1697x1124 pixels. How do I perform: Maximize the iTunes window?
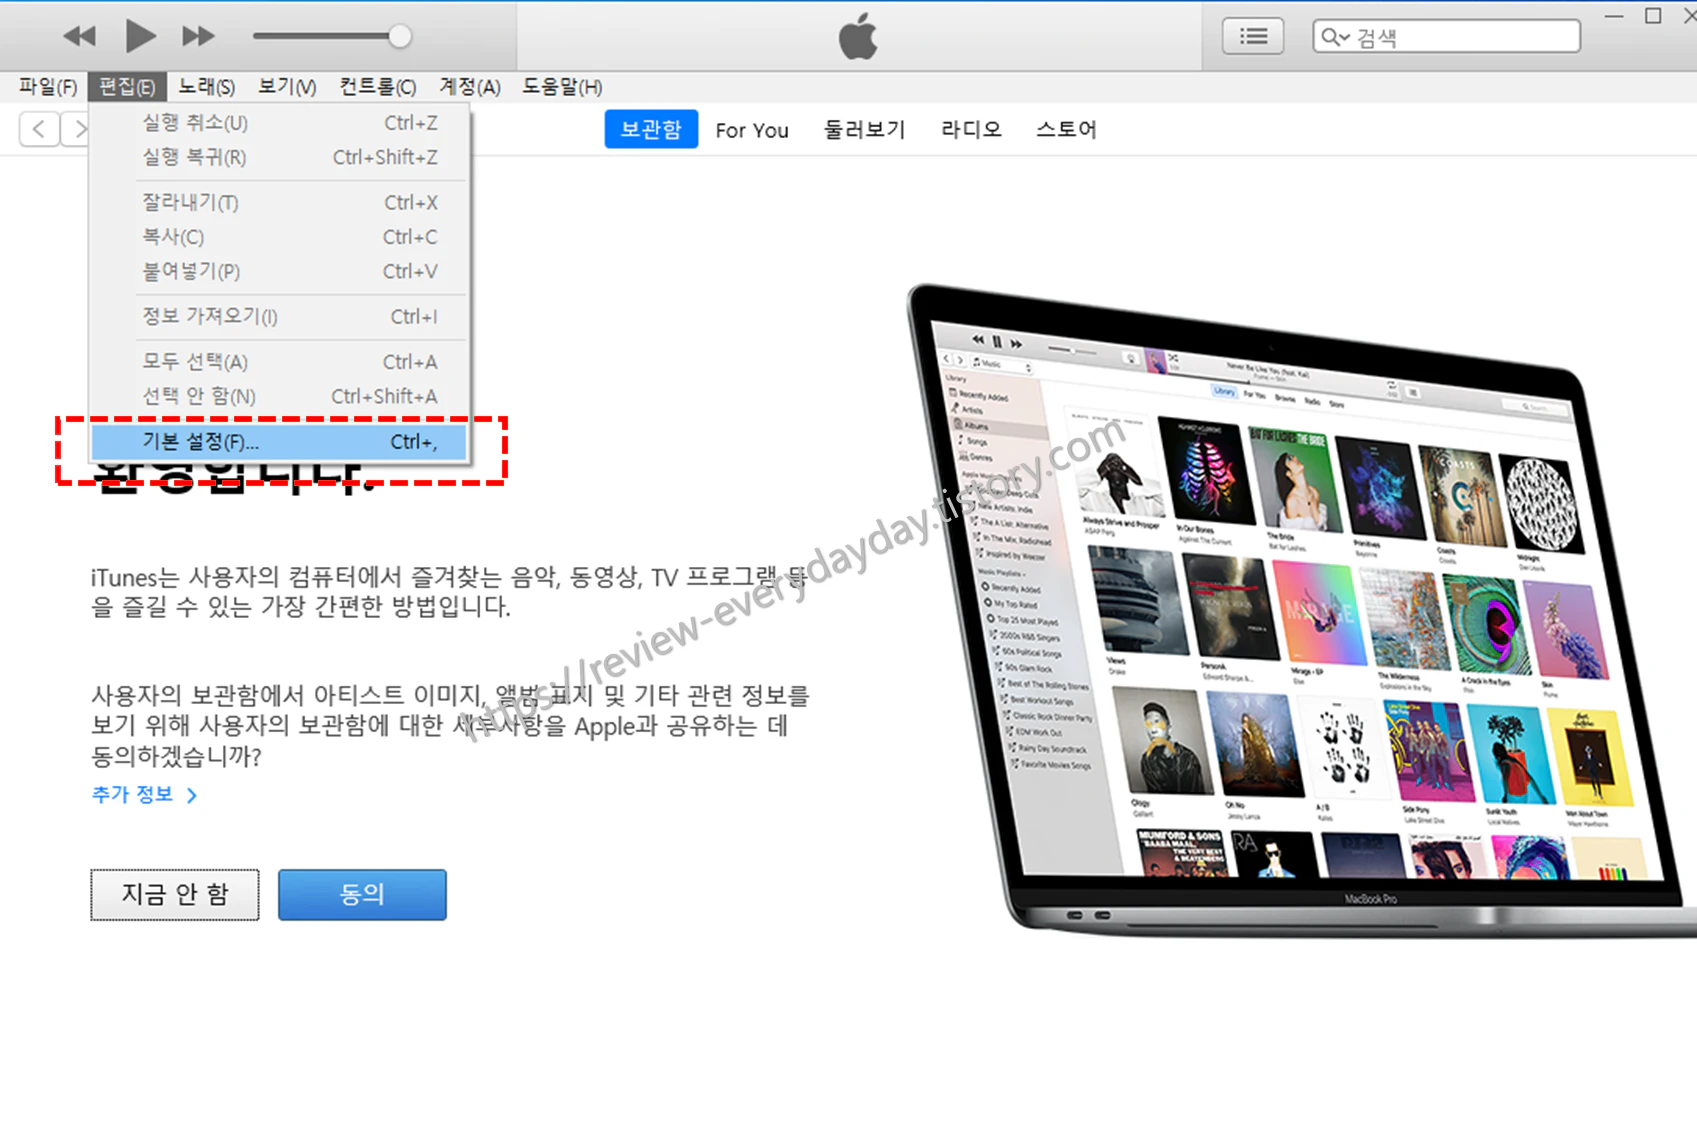click(x=1653, y=16)
